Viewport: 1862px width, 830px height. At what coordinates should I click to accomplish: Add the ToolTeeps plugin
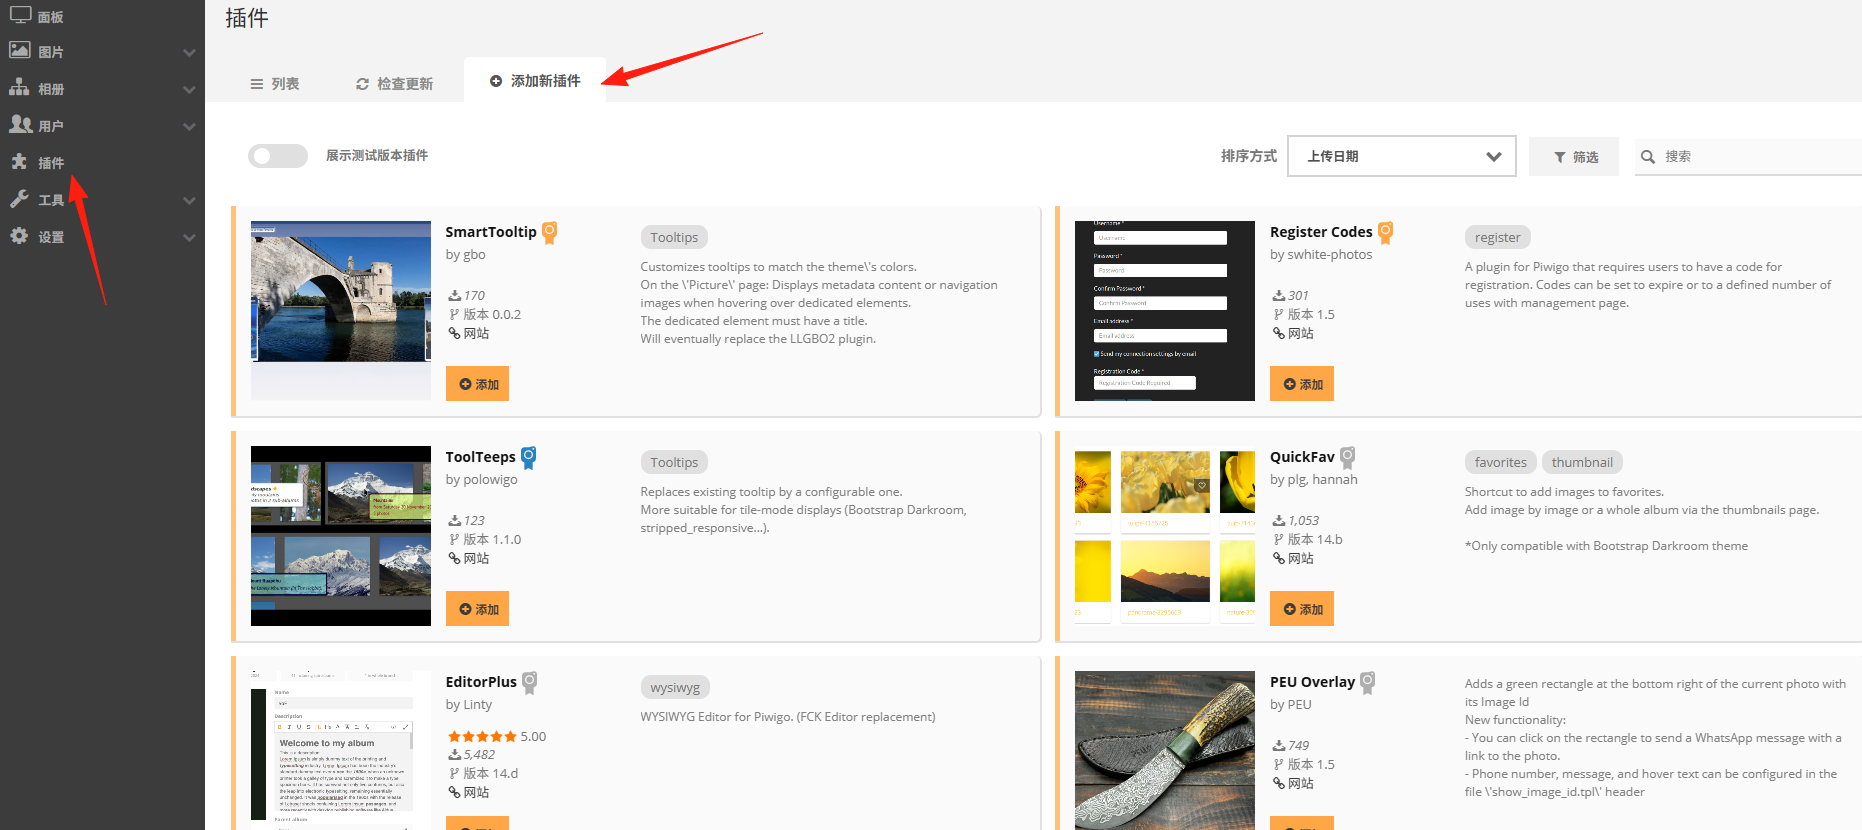click(x=477, y=609)
